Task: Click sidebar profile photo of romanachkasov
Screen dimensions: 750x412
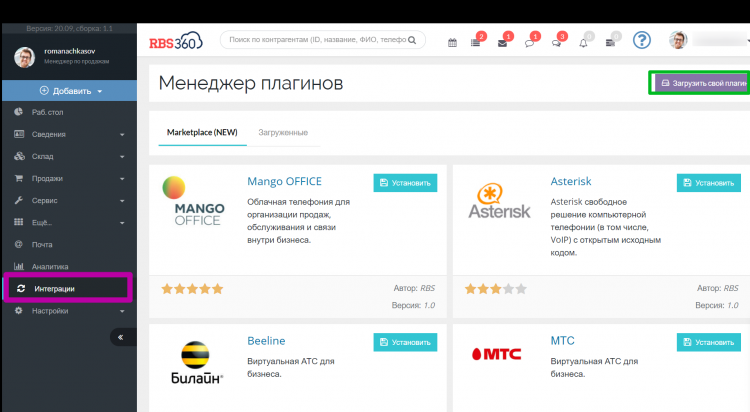Action: pos(24,57)
